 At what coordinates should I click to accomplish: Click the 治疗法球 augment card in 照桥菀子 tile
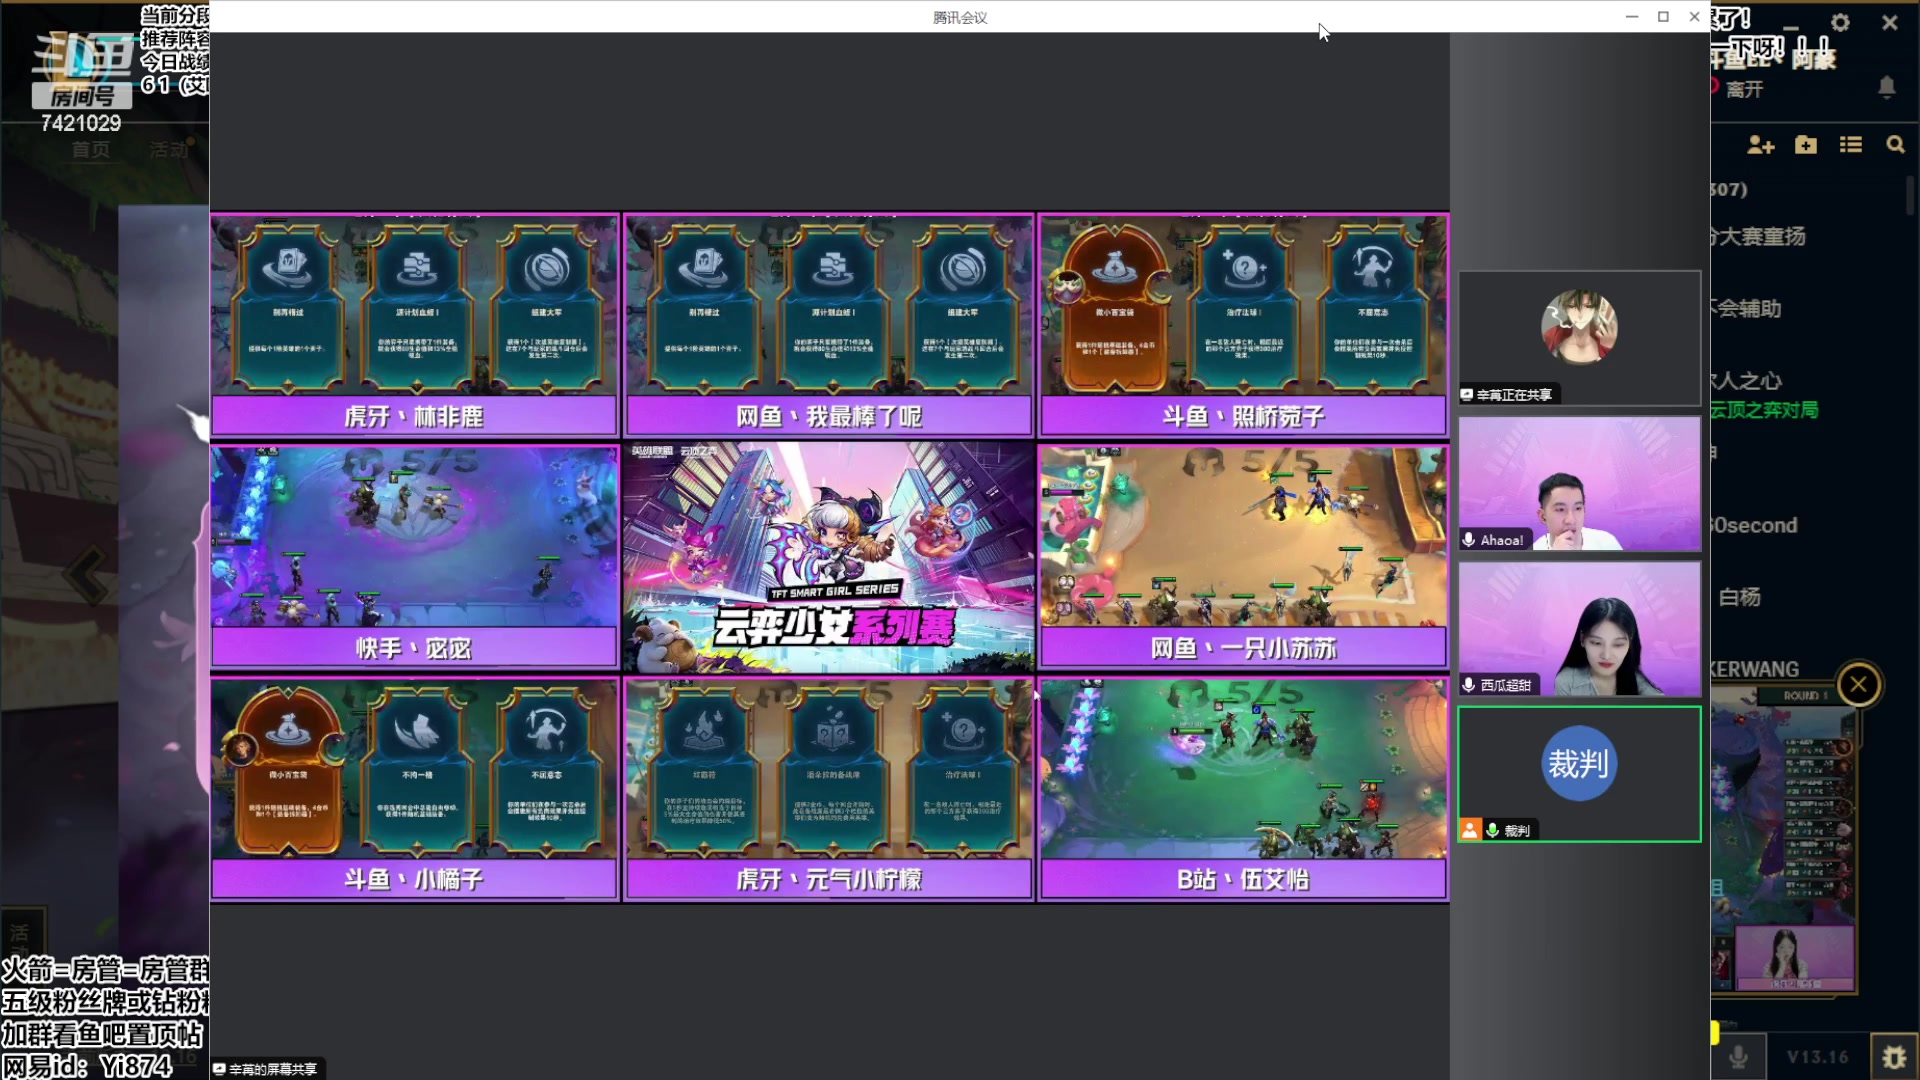point(1243,308)
